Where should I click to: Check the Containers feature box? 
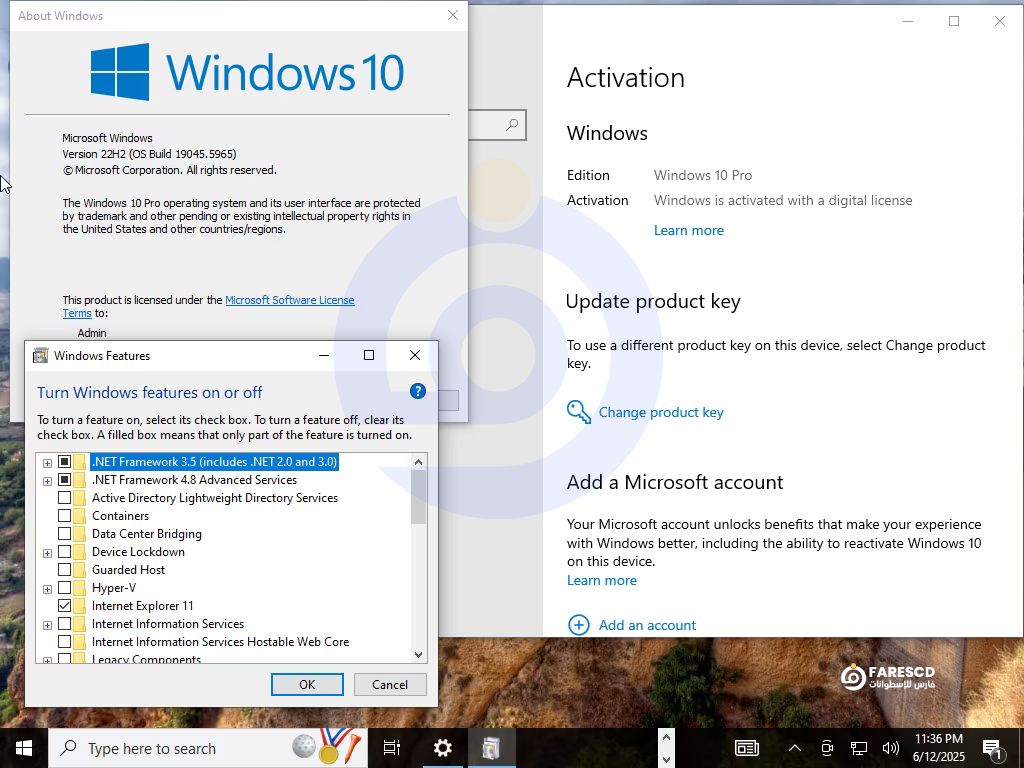tap(64, 515)
